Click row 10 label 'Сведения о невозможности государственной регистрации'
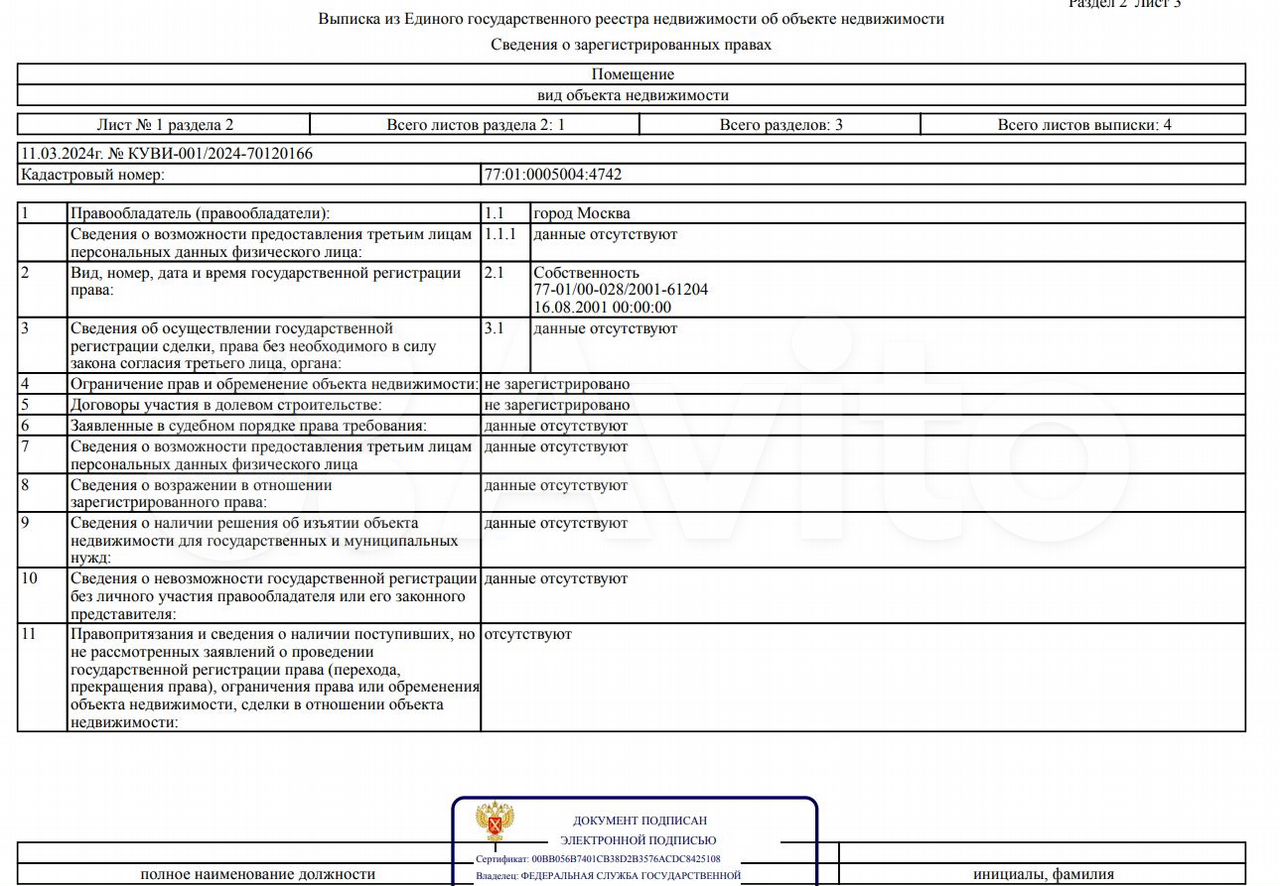This screenshot has width=1280, height=886. 274,597
